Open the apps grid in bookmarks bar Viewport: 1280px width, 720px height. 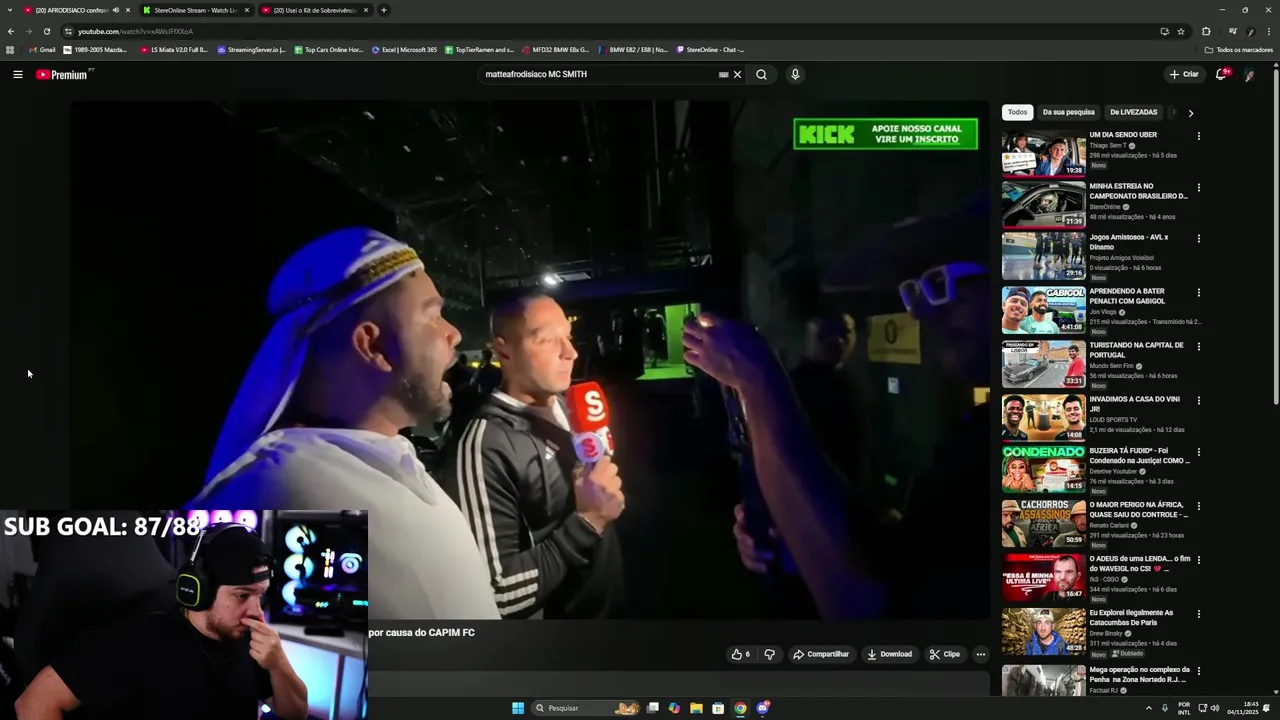[10, 49]
